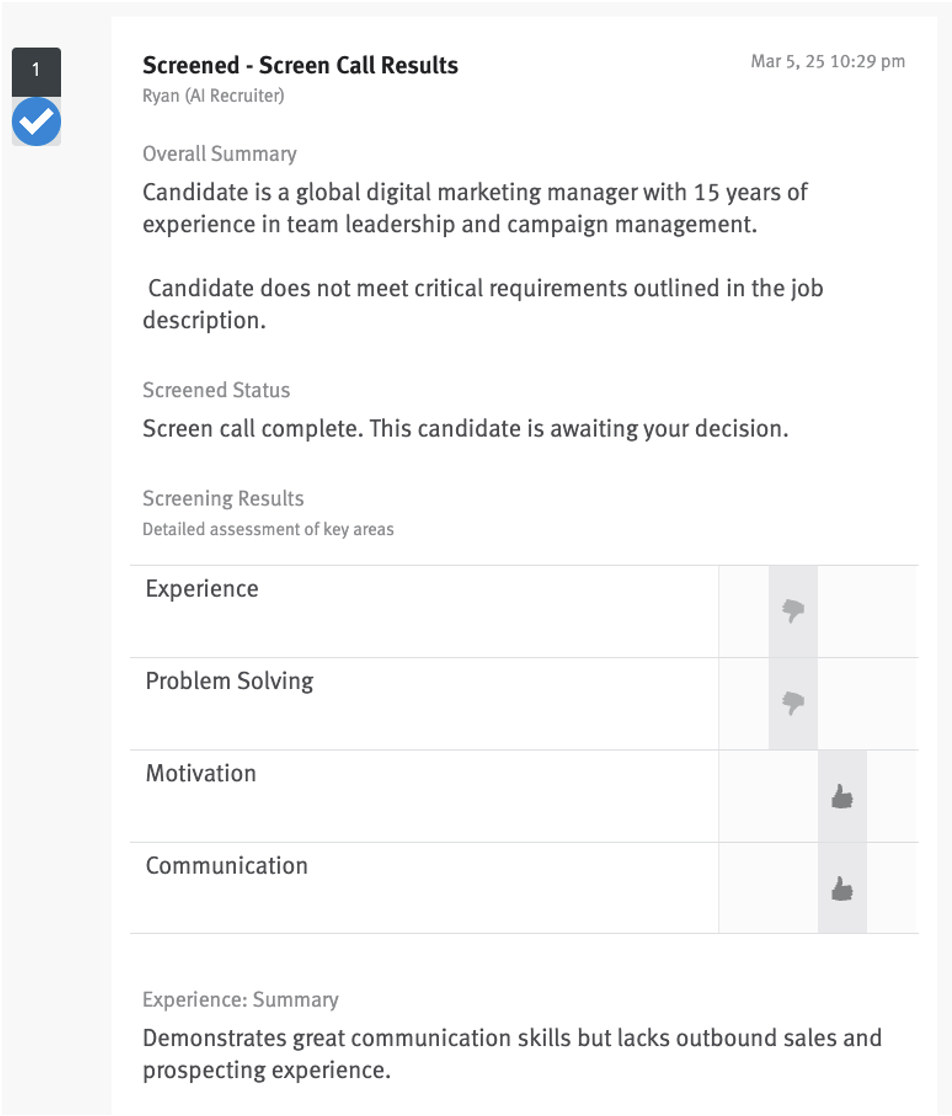
Task: Click the Mar 5, 25 10:29 pm timestamp
Action: pos(828,61)
